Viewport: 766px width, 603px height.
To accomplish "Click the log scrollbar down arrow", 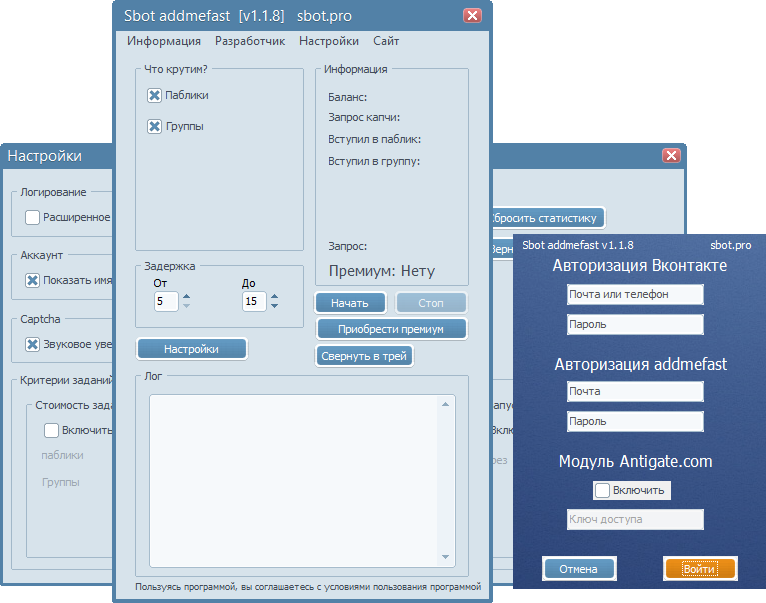I will click(x=445, y=557).
